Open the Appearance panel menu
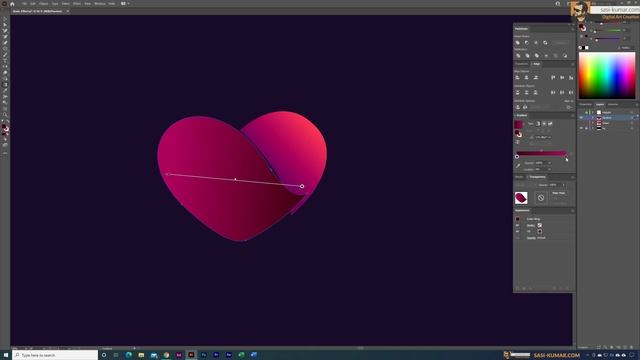The image size is (640, 360). [572, 211]
